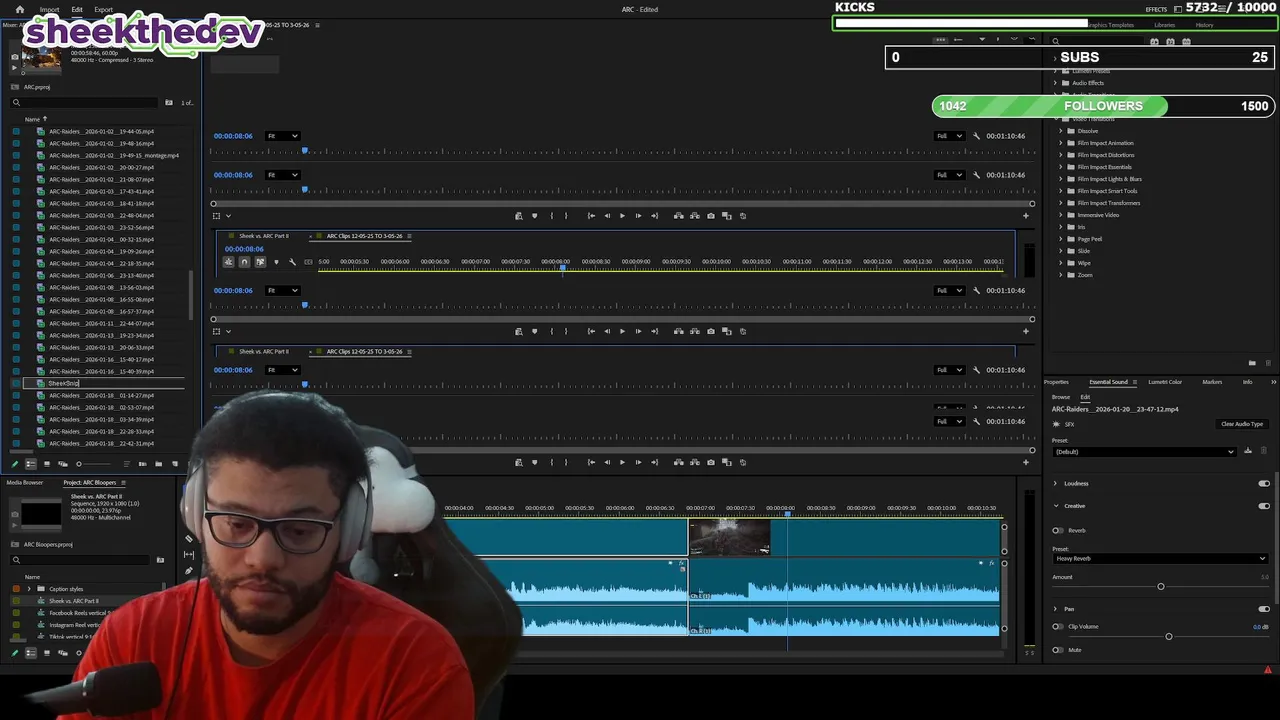
Task: Click Export Frame camera in topmost transport bar
Action: click(711, 216)
